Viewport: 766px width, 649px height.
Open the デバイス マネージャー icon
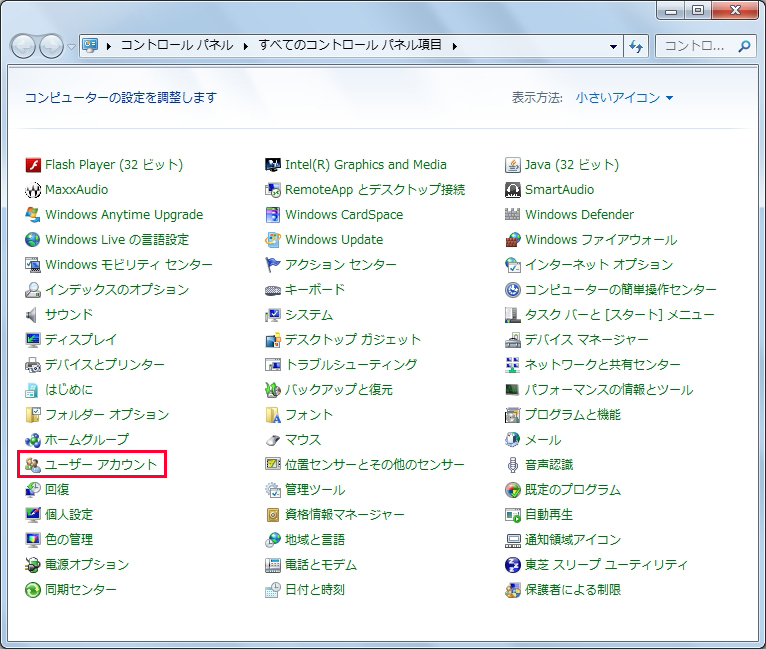[x=512, y=340]
